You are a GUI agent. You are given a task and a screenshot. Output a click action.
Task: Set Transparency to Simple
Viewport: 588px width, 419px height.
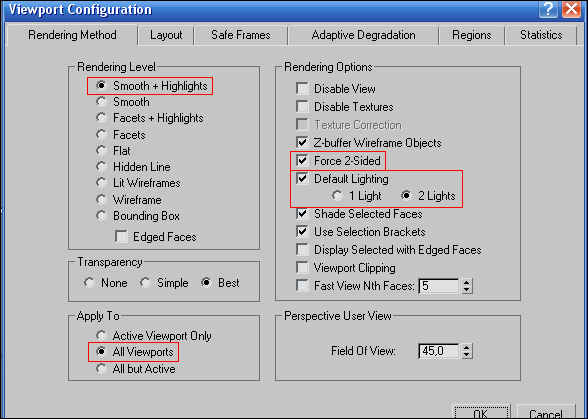click(x=146, y=282)
